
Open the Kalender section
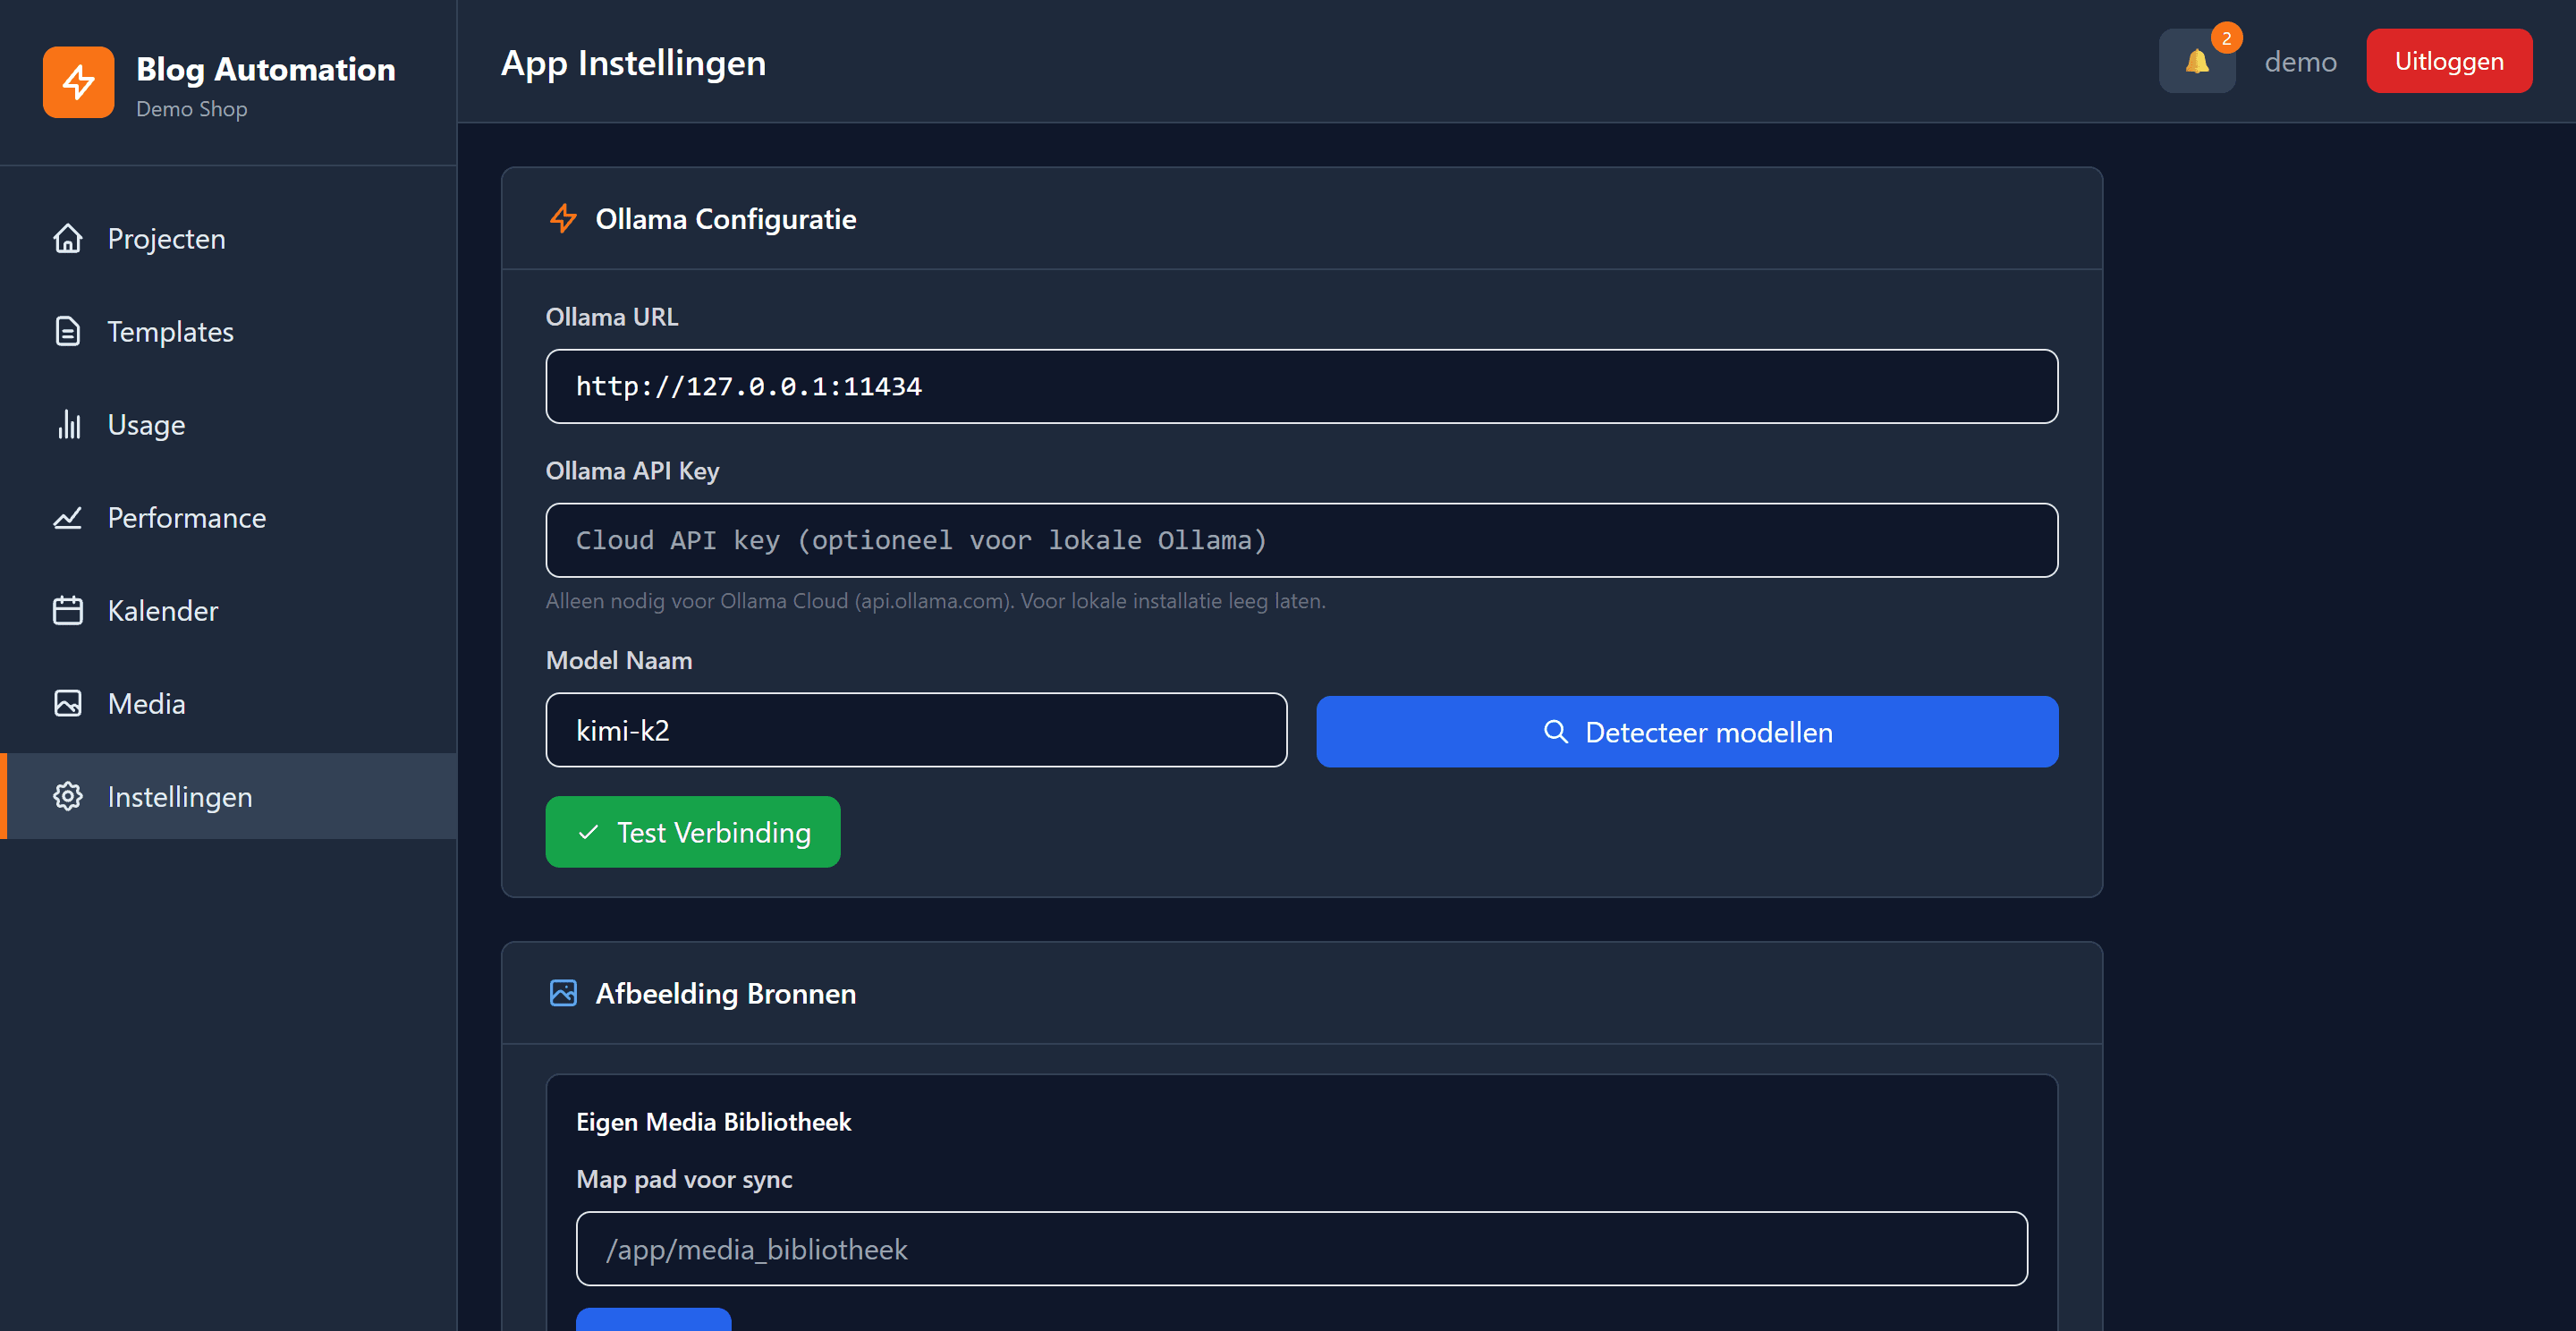coord(229,610)
